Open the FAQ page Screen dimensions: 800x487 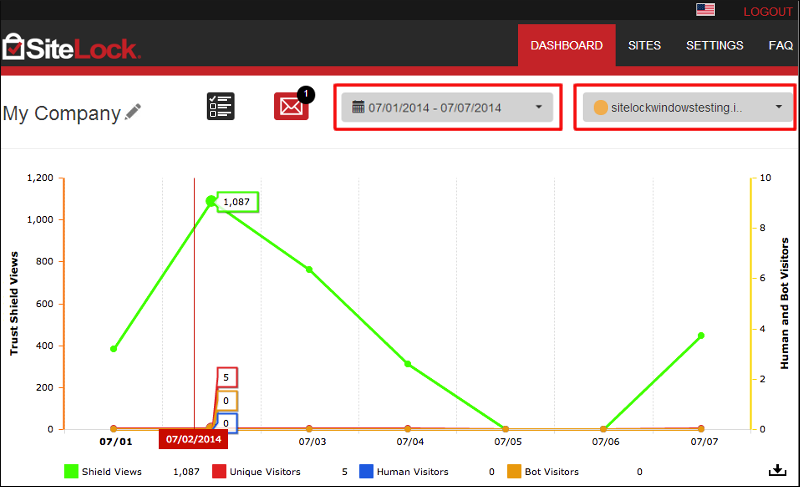point(780,46)
